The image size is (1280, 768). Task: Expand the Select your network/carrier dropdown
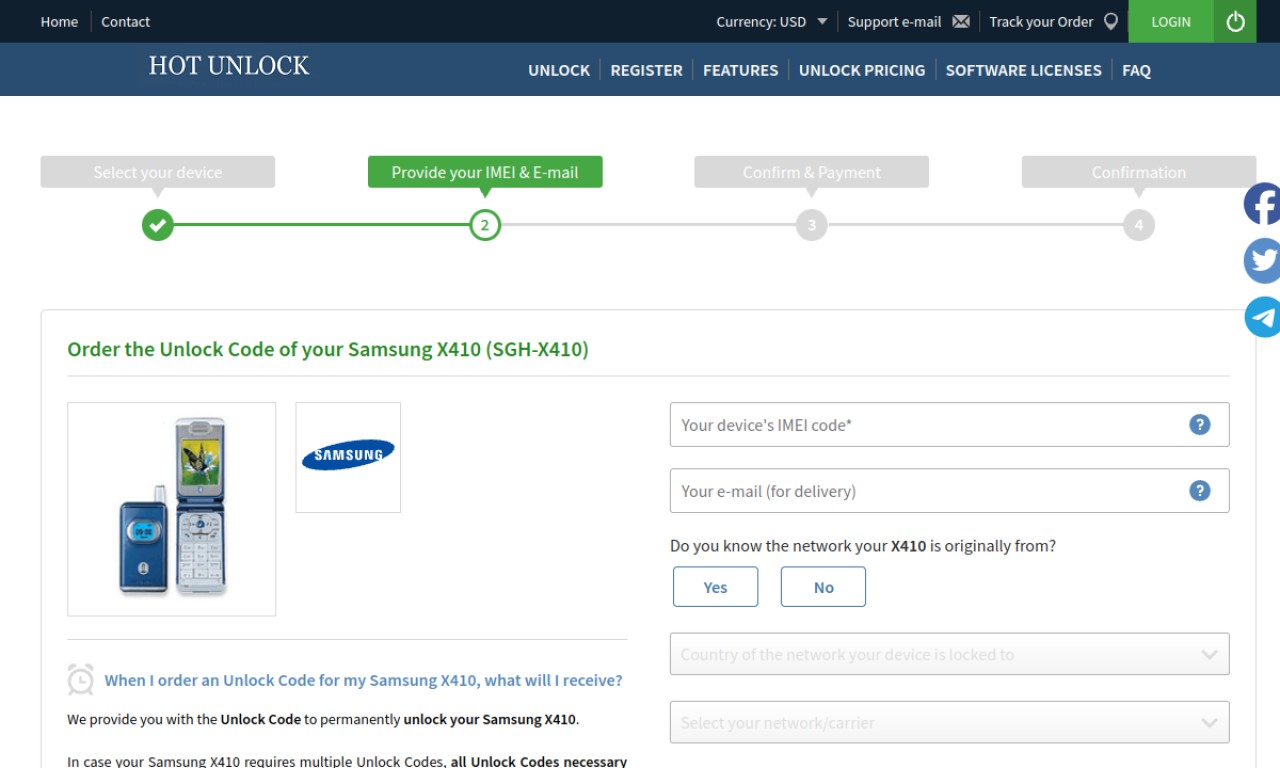pyautogui.click(x=949, y=722)
